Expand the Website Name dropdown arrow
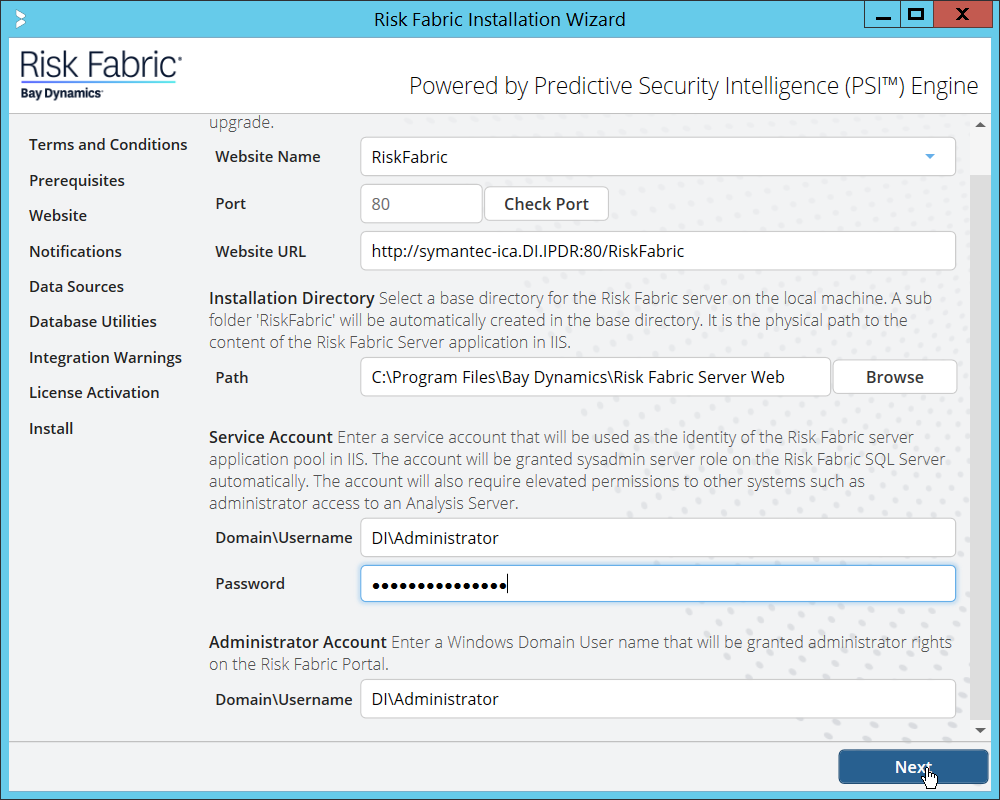Image resolution: width=1000 pixels, height=800 pixels. tap(929, 157)
